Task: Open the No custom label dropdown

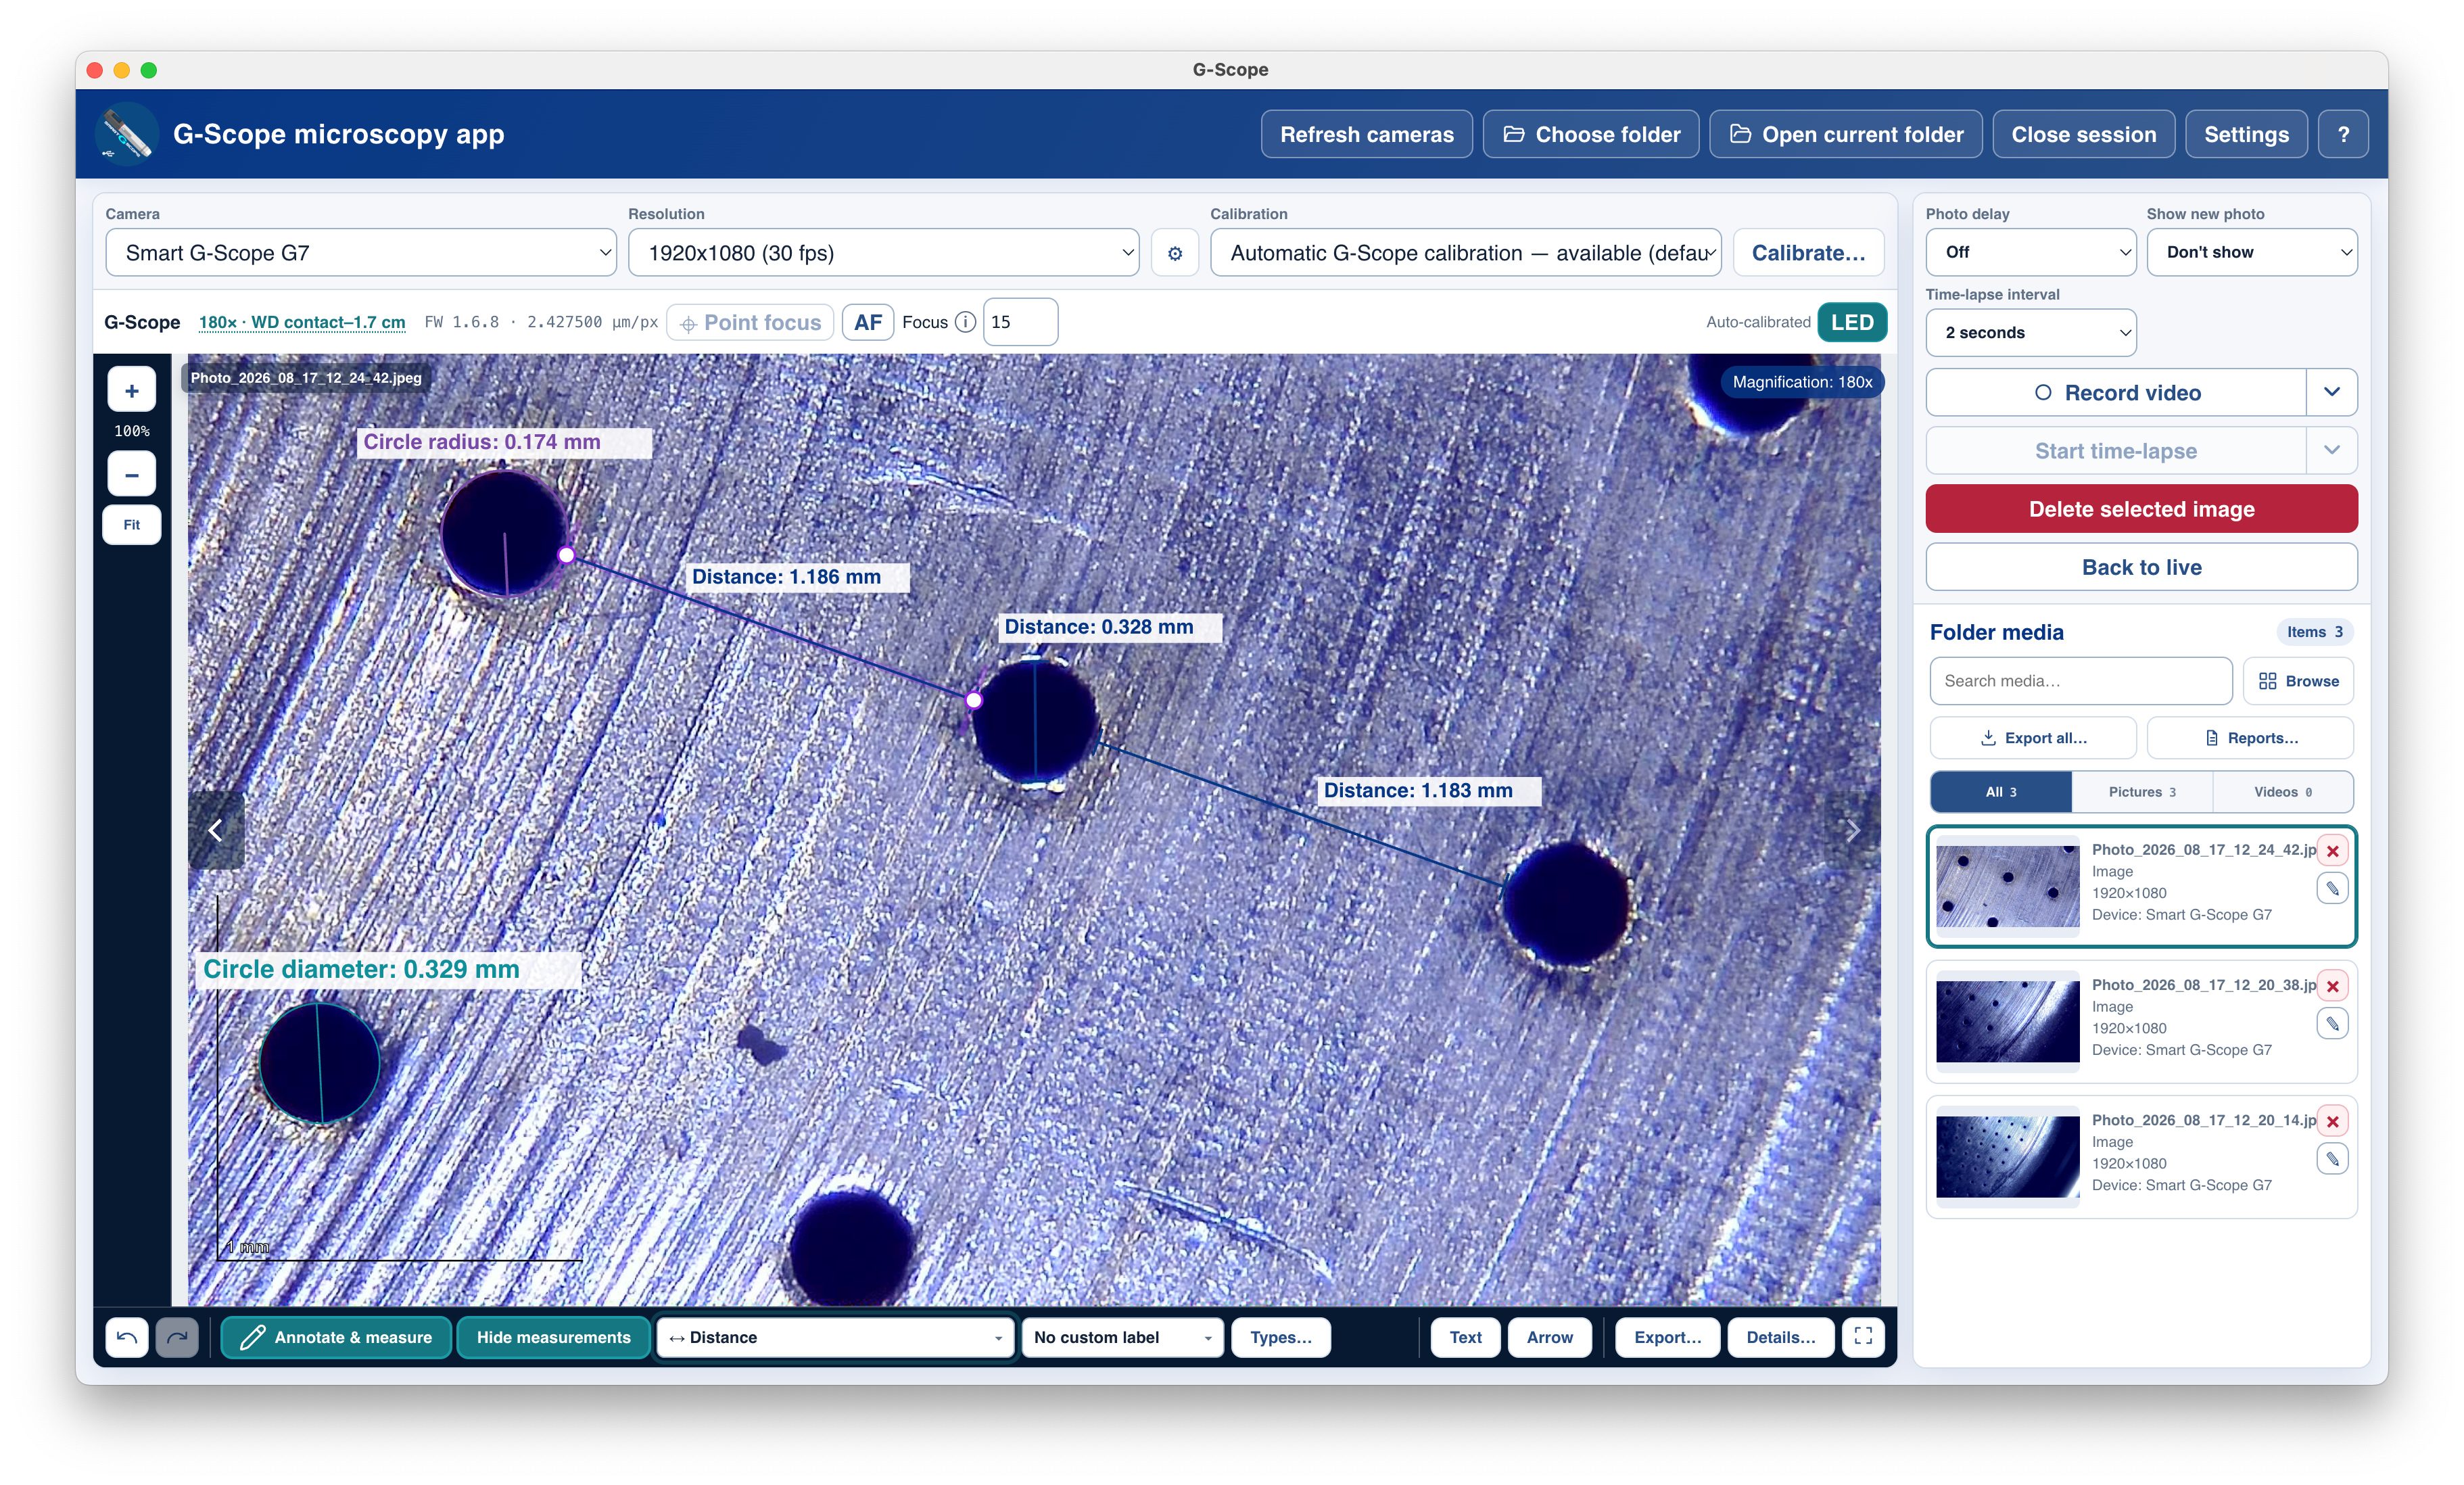Action: [1122, 1337]
